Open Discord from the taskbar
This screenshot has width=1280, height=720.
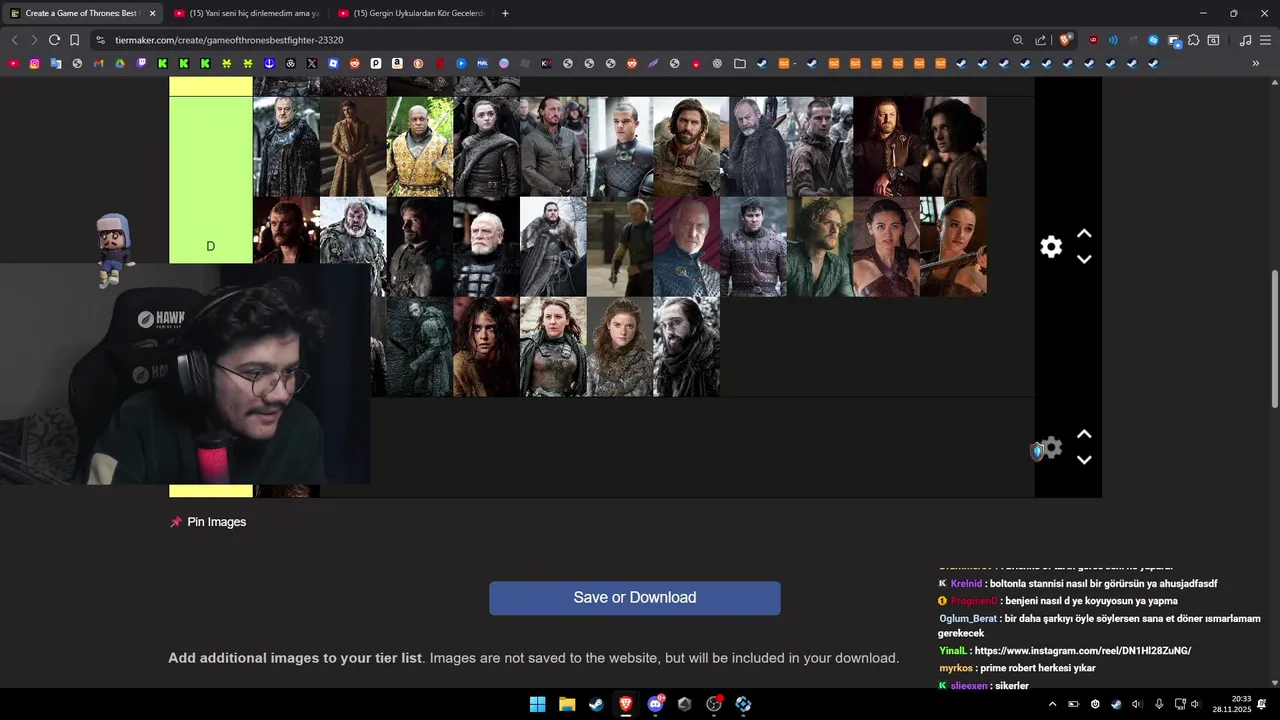coord(655,704)
